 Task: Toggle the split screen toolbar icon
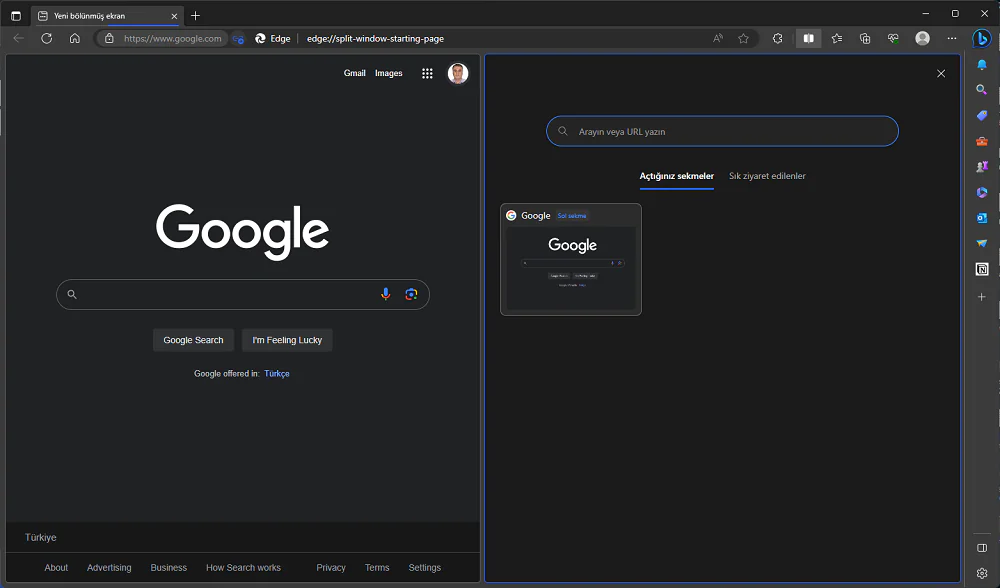[808, 38]
